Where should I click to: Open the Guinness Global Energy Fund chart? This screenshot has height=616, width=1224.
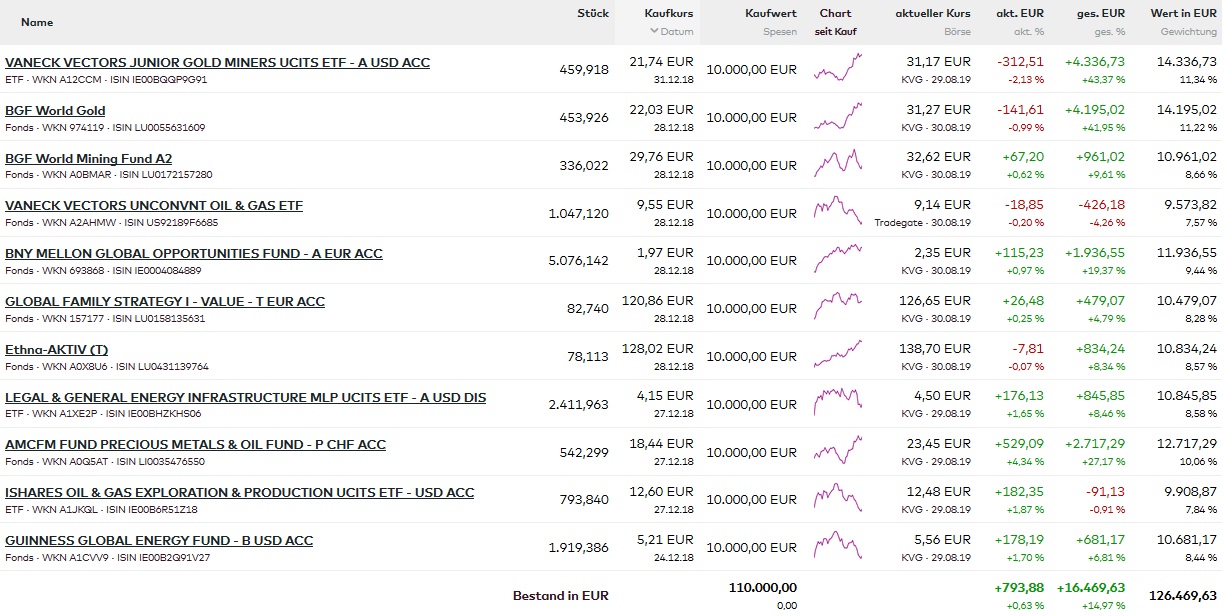pyautogui.click(x=837, y=547)
